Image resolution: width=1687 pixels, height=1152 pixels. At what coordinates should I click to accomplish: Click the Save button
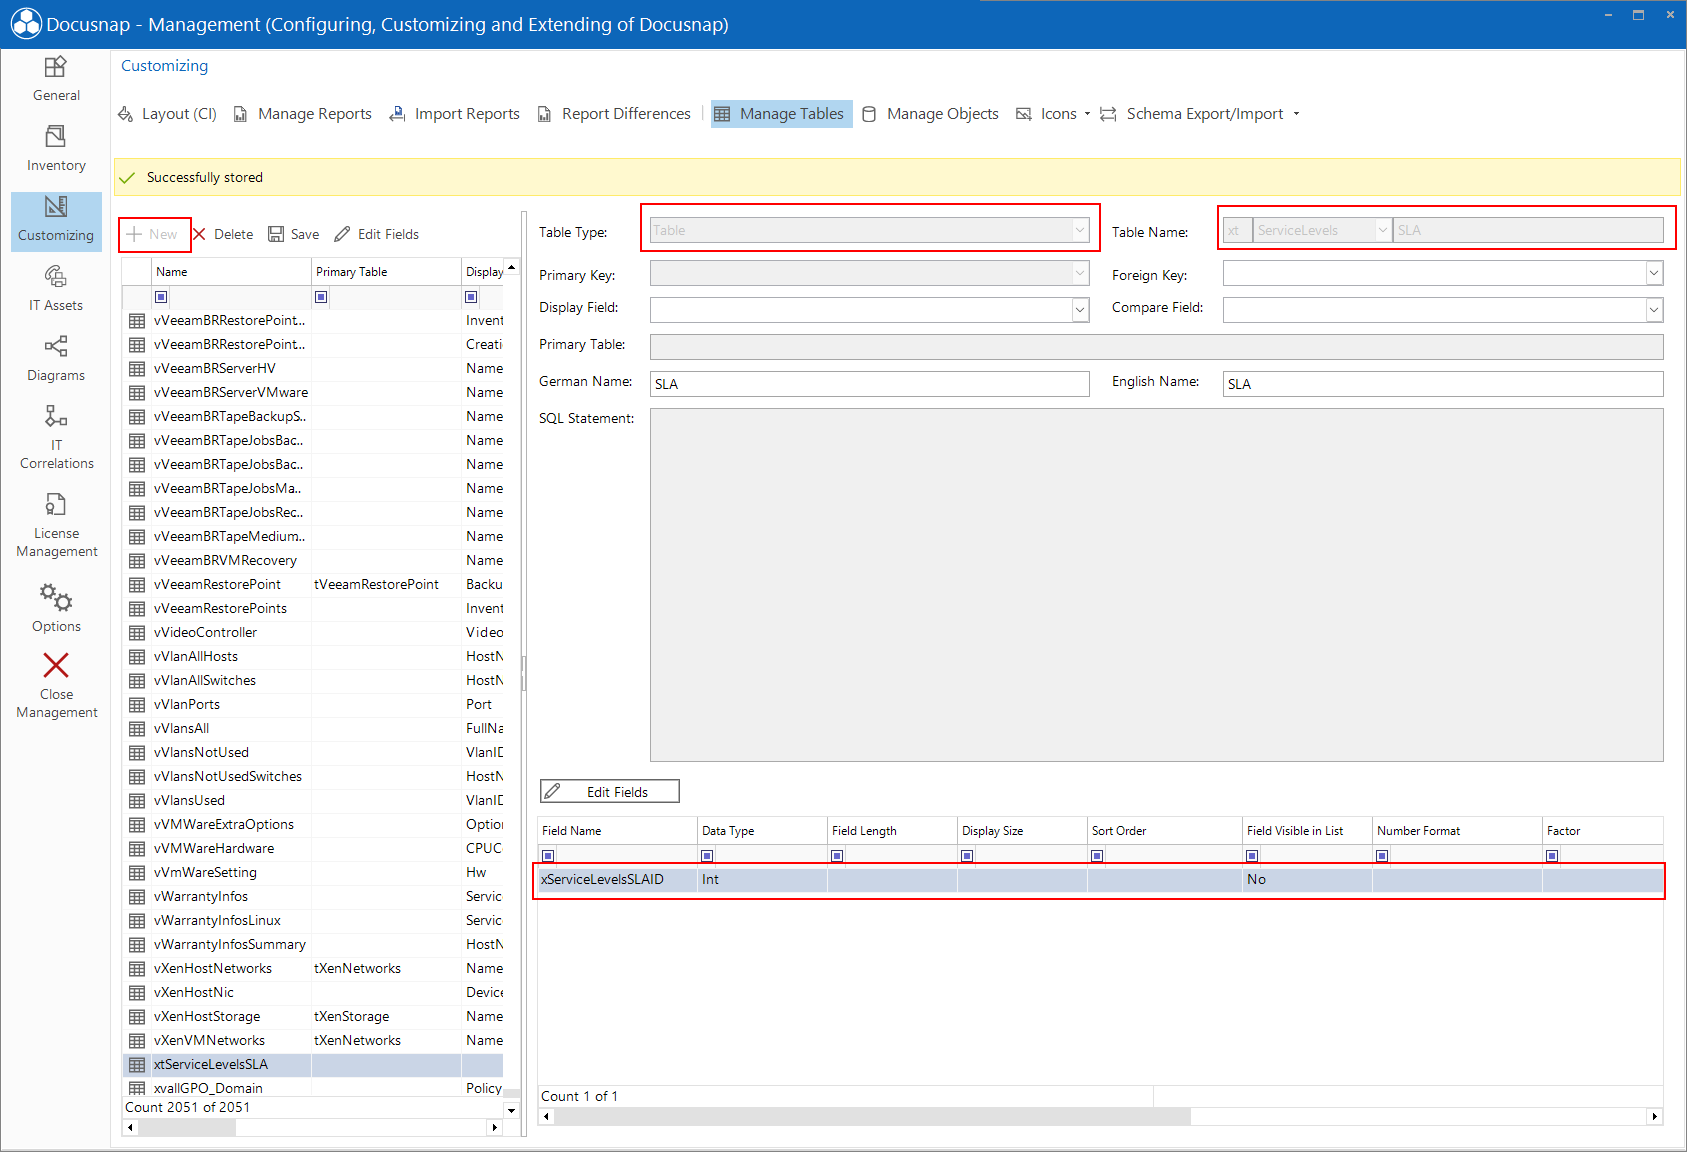pyautogui.click(x=294, y=234)
